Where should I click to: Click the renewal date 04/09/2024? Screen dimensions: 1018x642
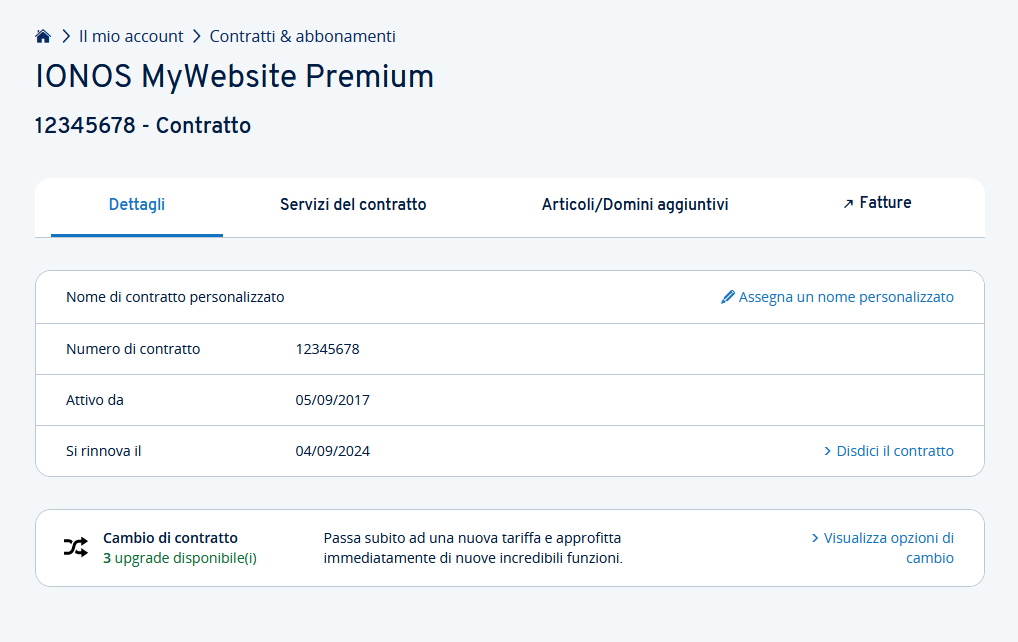[x=332, y=451]
